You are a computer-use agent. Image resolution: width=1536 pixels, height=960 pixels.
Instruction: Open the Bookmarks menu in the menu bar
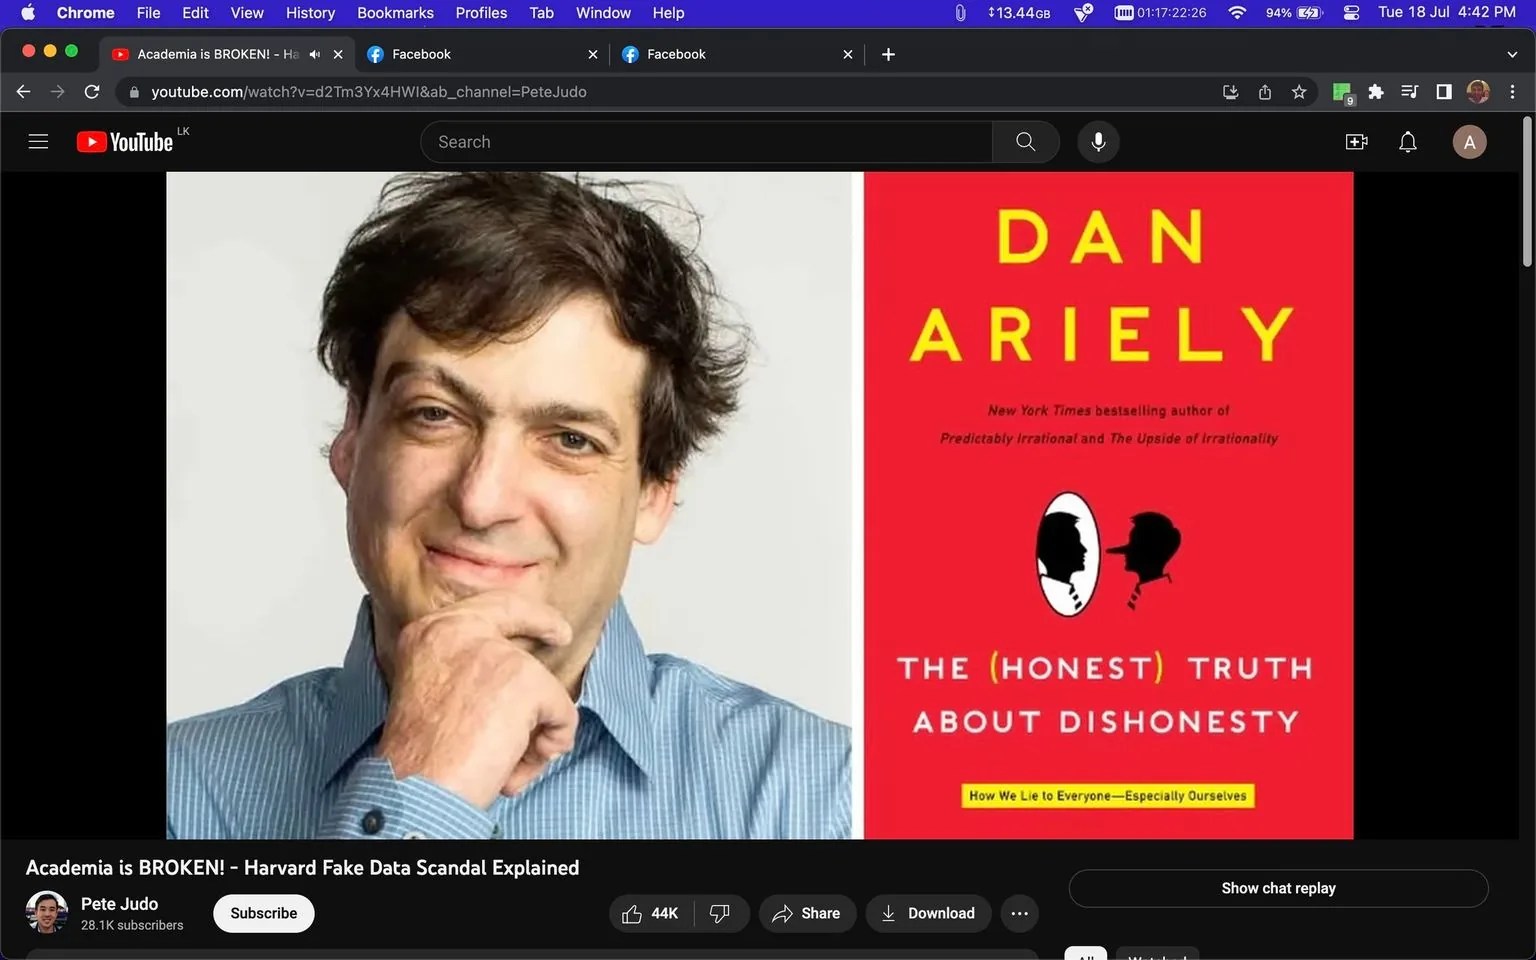click(x=395, y=13)
